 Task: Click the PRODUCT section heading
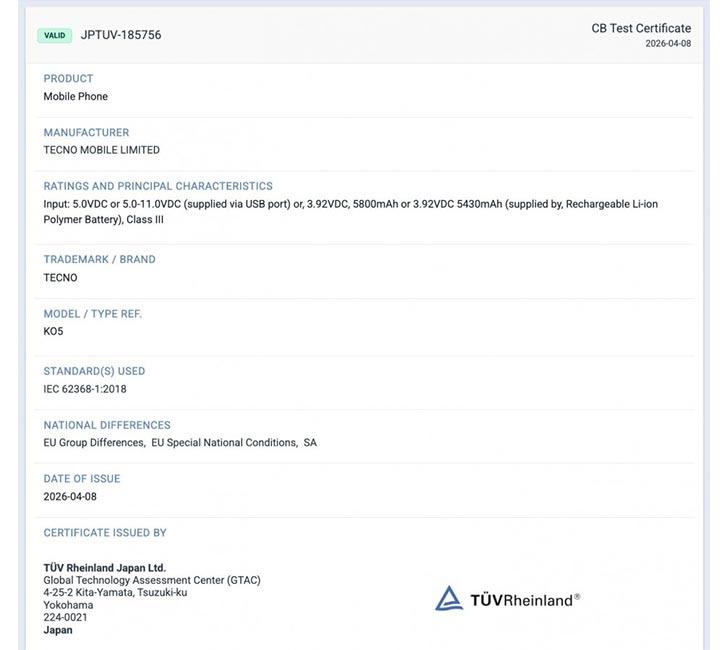coord(68,78)
